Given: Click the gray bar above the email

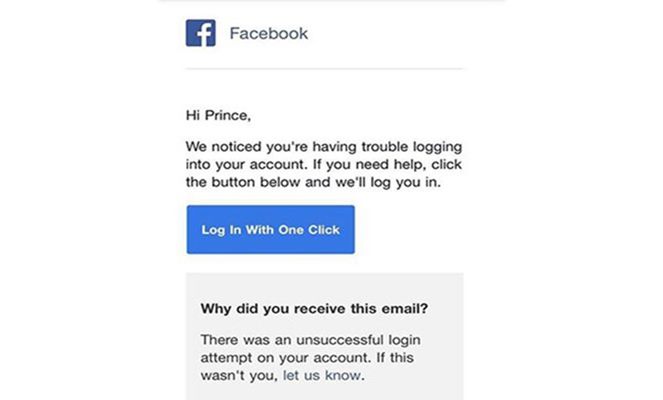Looking at the screenshot, I should click(x=331, y=1).
